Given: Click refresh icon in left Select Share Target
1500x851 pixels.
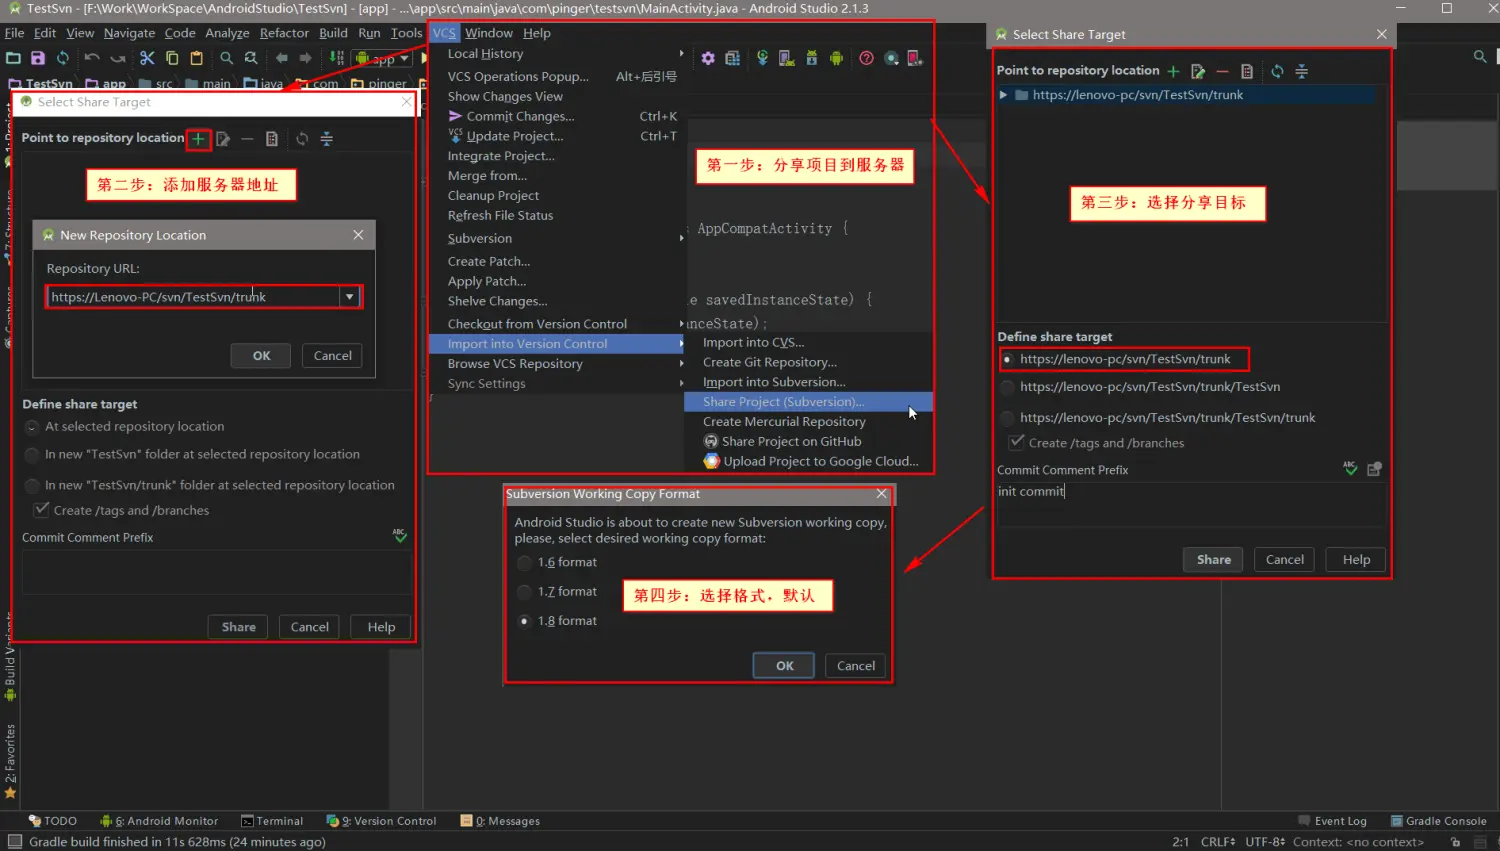Looking at the screenshot, I should tap(302, 139).
